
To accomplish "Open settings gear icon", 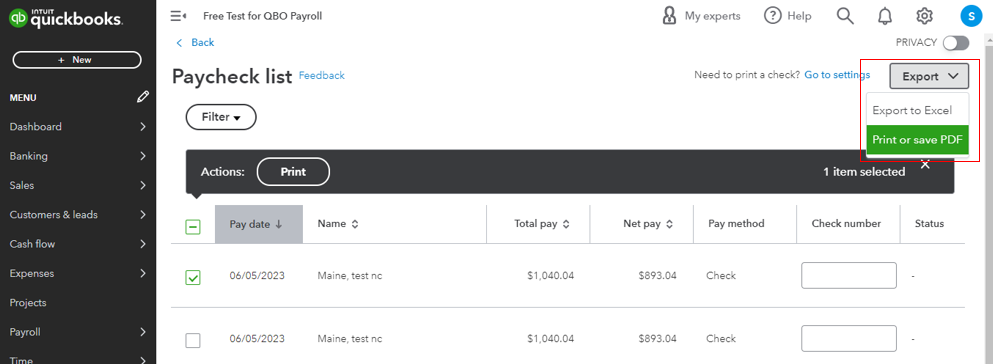I will (925, 16).
